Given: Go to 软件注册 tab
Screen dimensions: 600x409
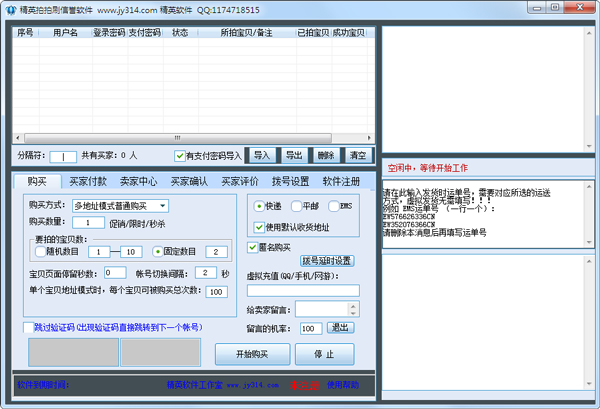Looking at the screenshot, I should pos(341,182).
